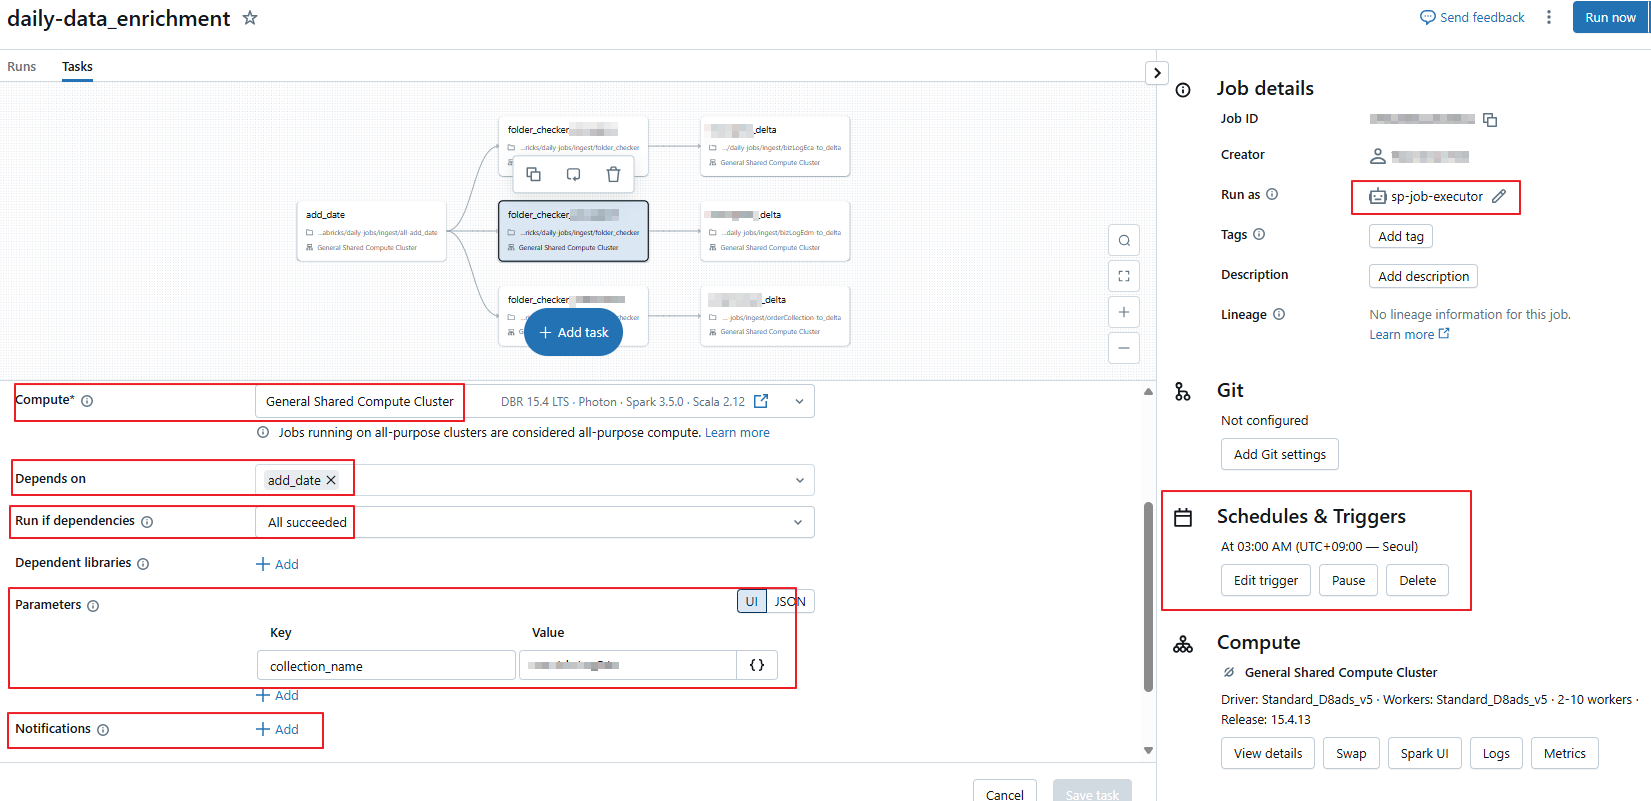Open Spark UI for the cluster
Screen dimensions: 1651x801
(1424, 753)
